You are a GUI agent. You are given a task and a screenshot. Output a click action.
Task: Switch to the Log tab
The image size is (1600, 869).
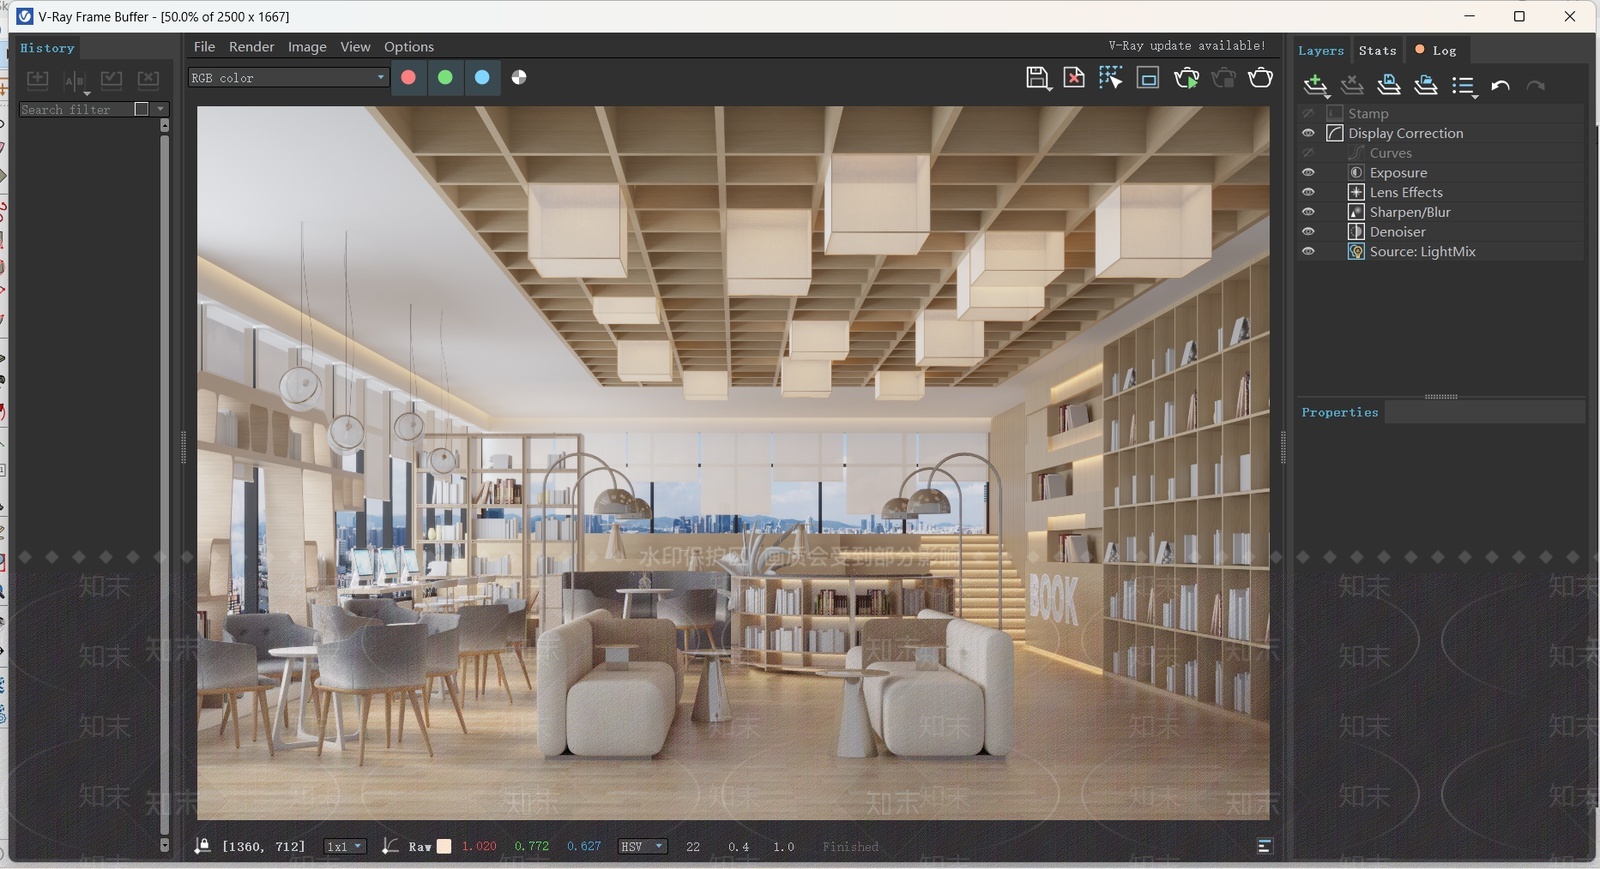tap(1436, 50)
